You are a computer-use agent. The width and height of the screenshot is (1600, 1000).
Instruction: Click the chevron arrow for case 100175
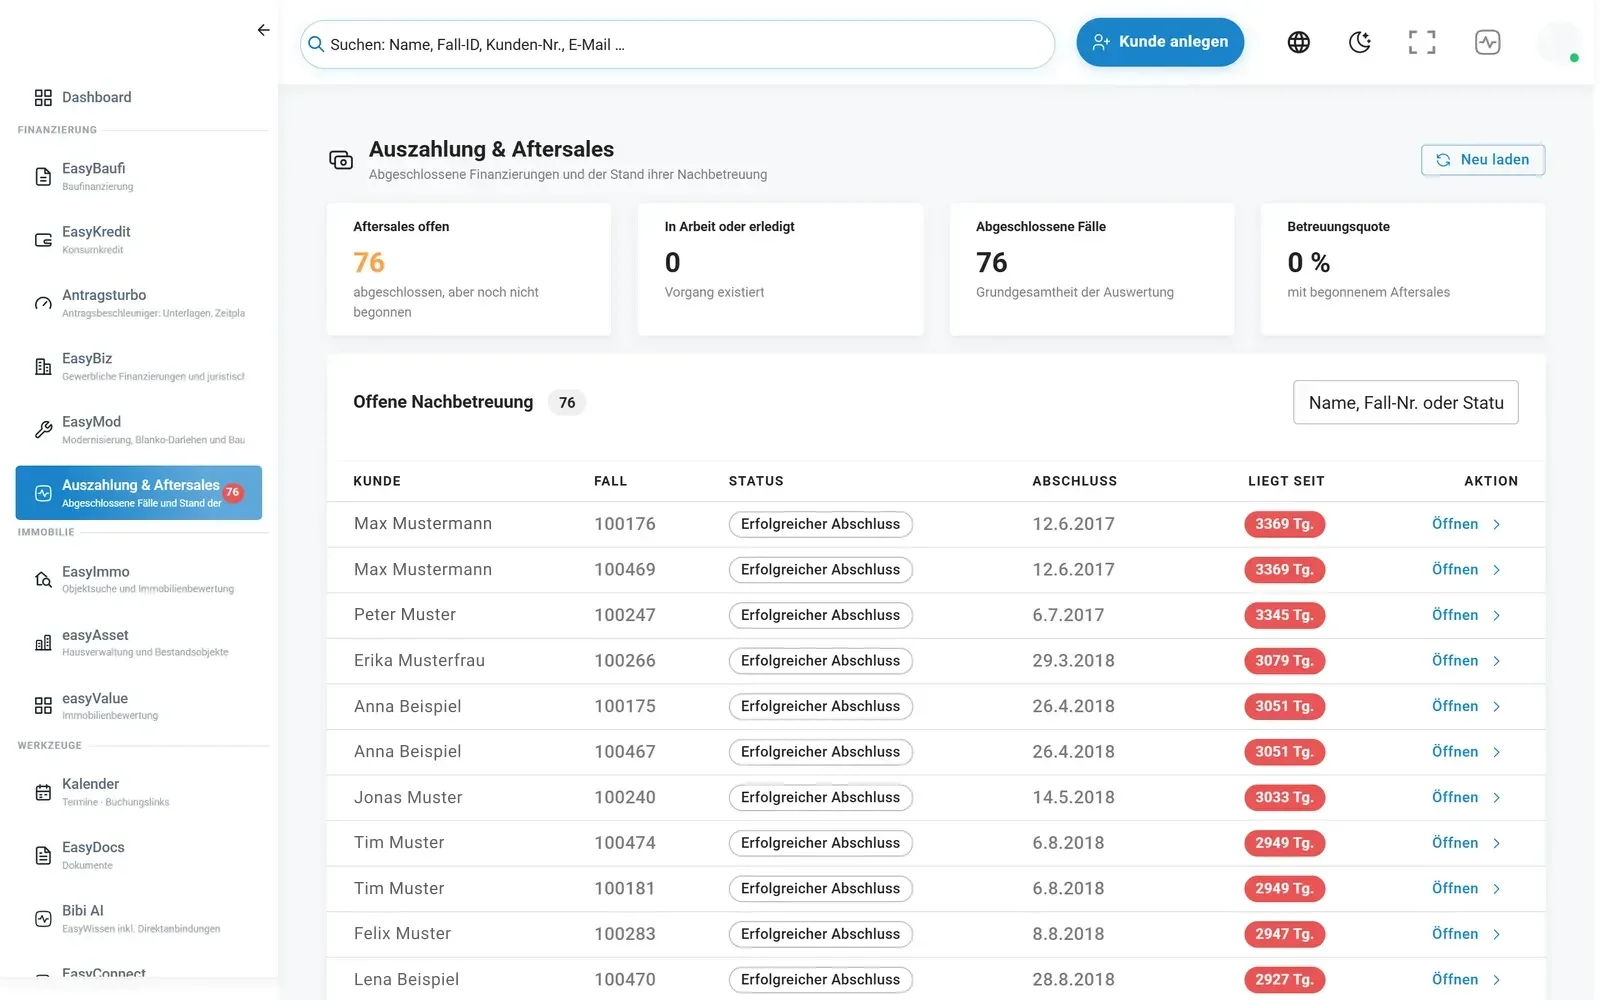[1497, 707]
